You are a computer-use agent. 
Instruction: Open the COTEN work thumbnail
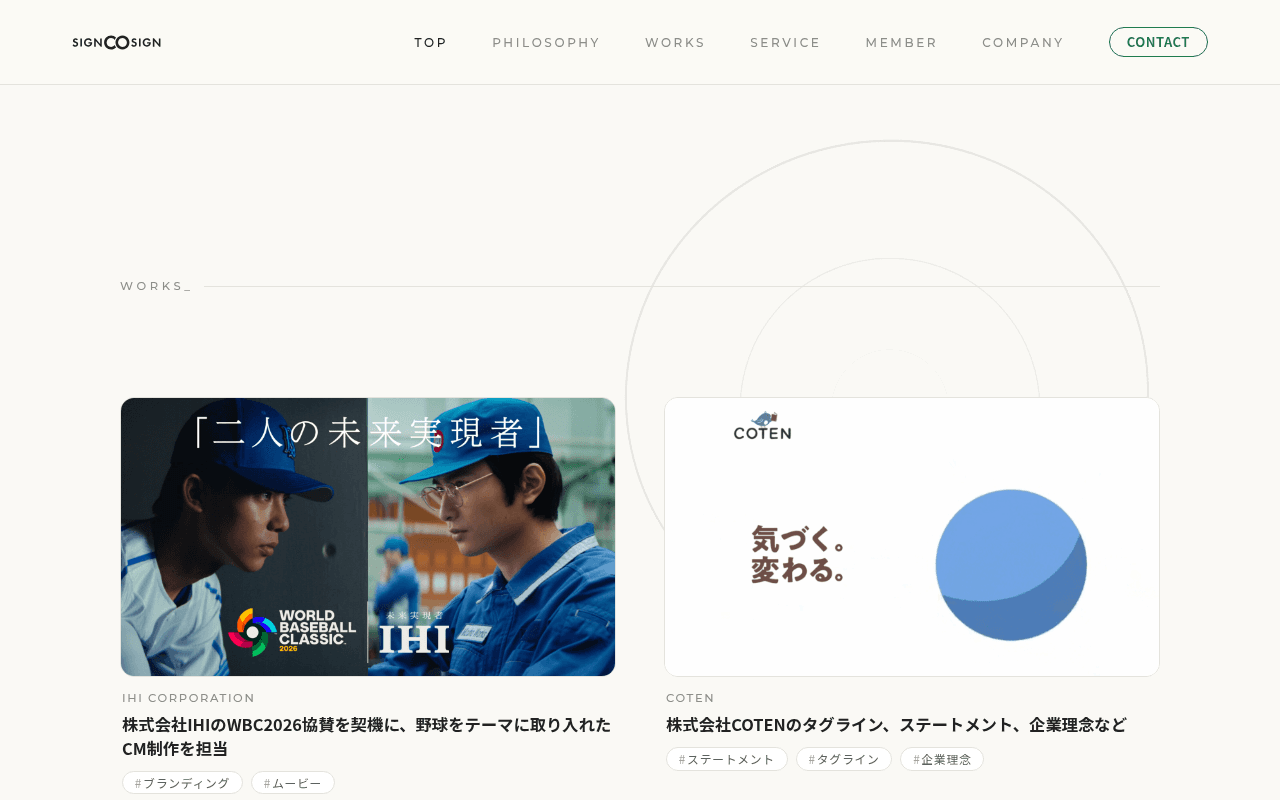coord(912,537)
